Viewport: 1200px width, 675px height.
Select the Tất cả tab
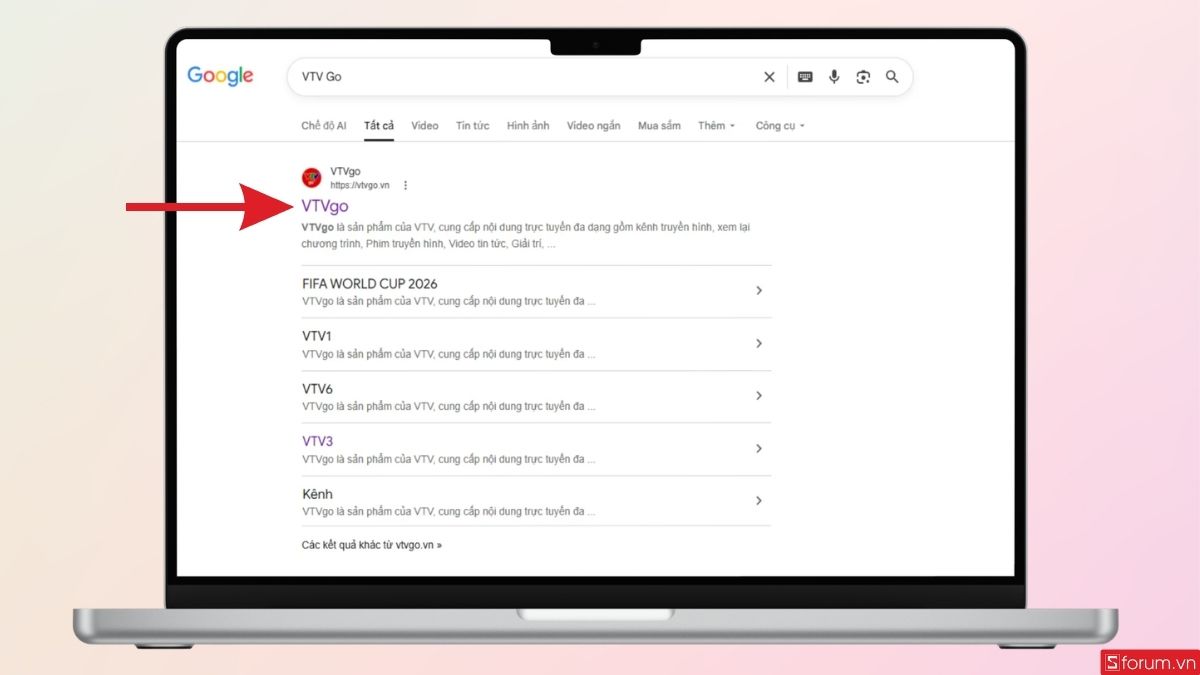(379, 126)
